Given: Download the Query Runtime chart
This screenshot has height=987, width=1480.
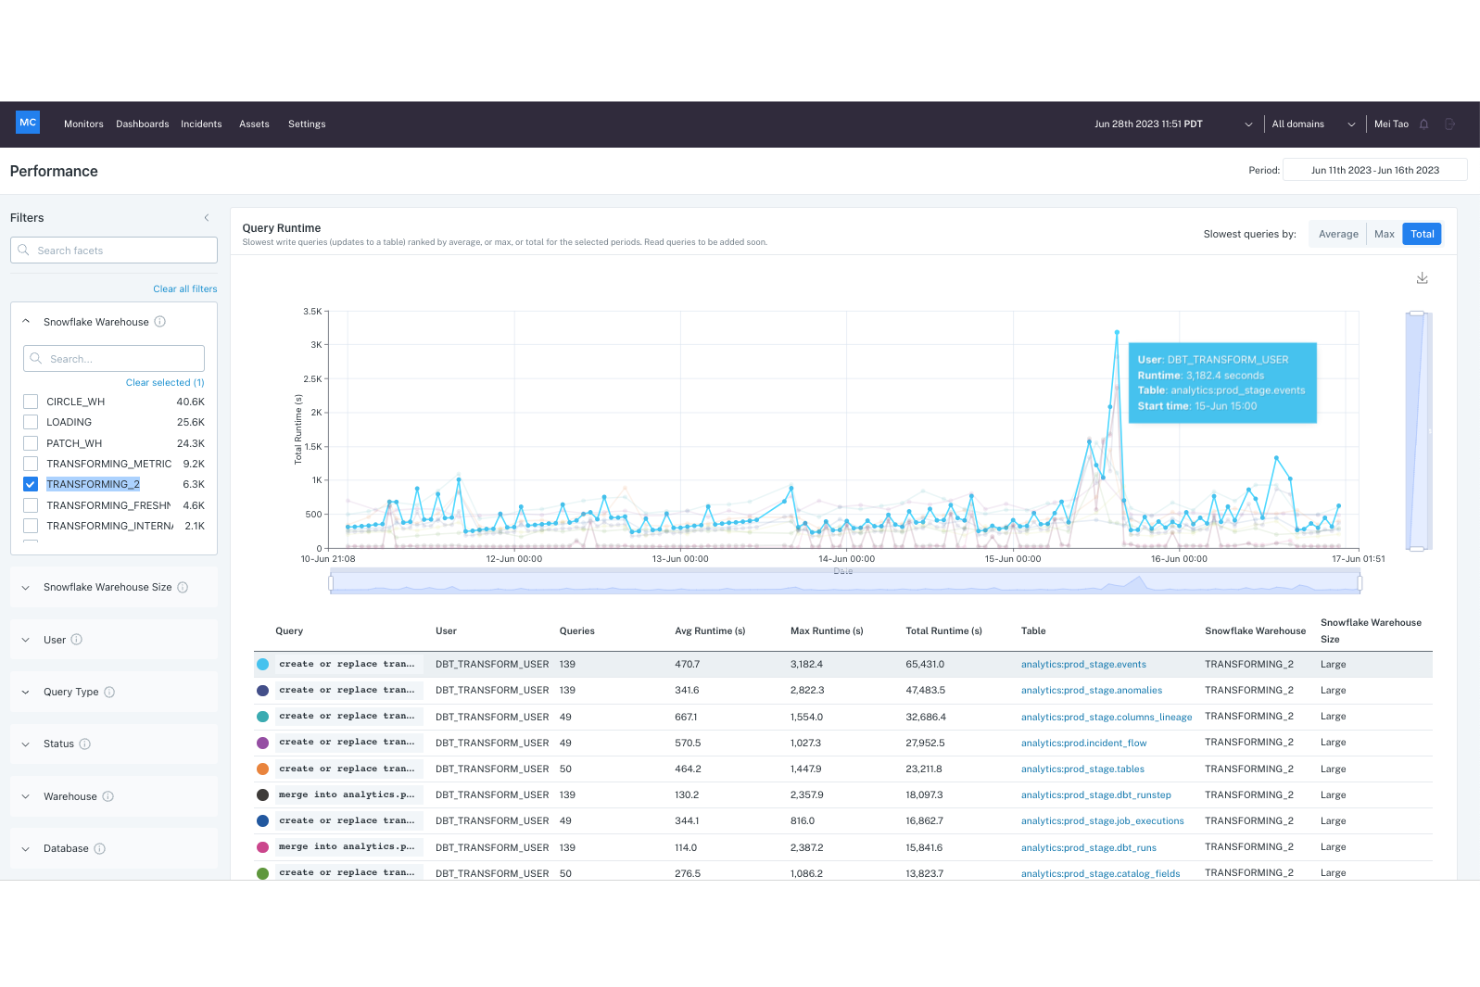Looking at the screenshot, I should [x=1422, y=278].
